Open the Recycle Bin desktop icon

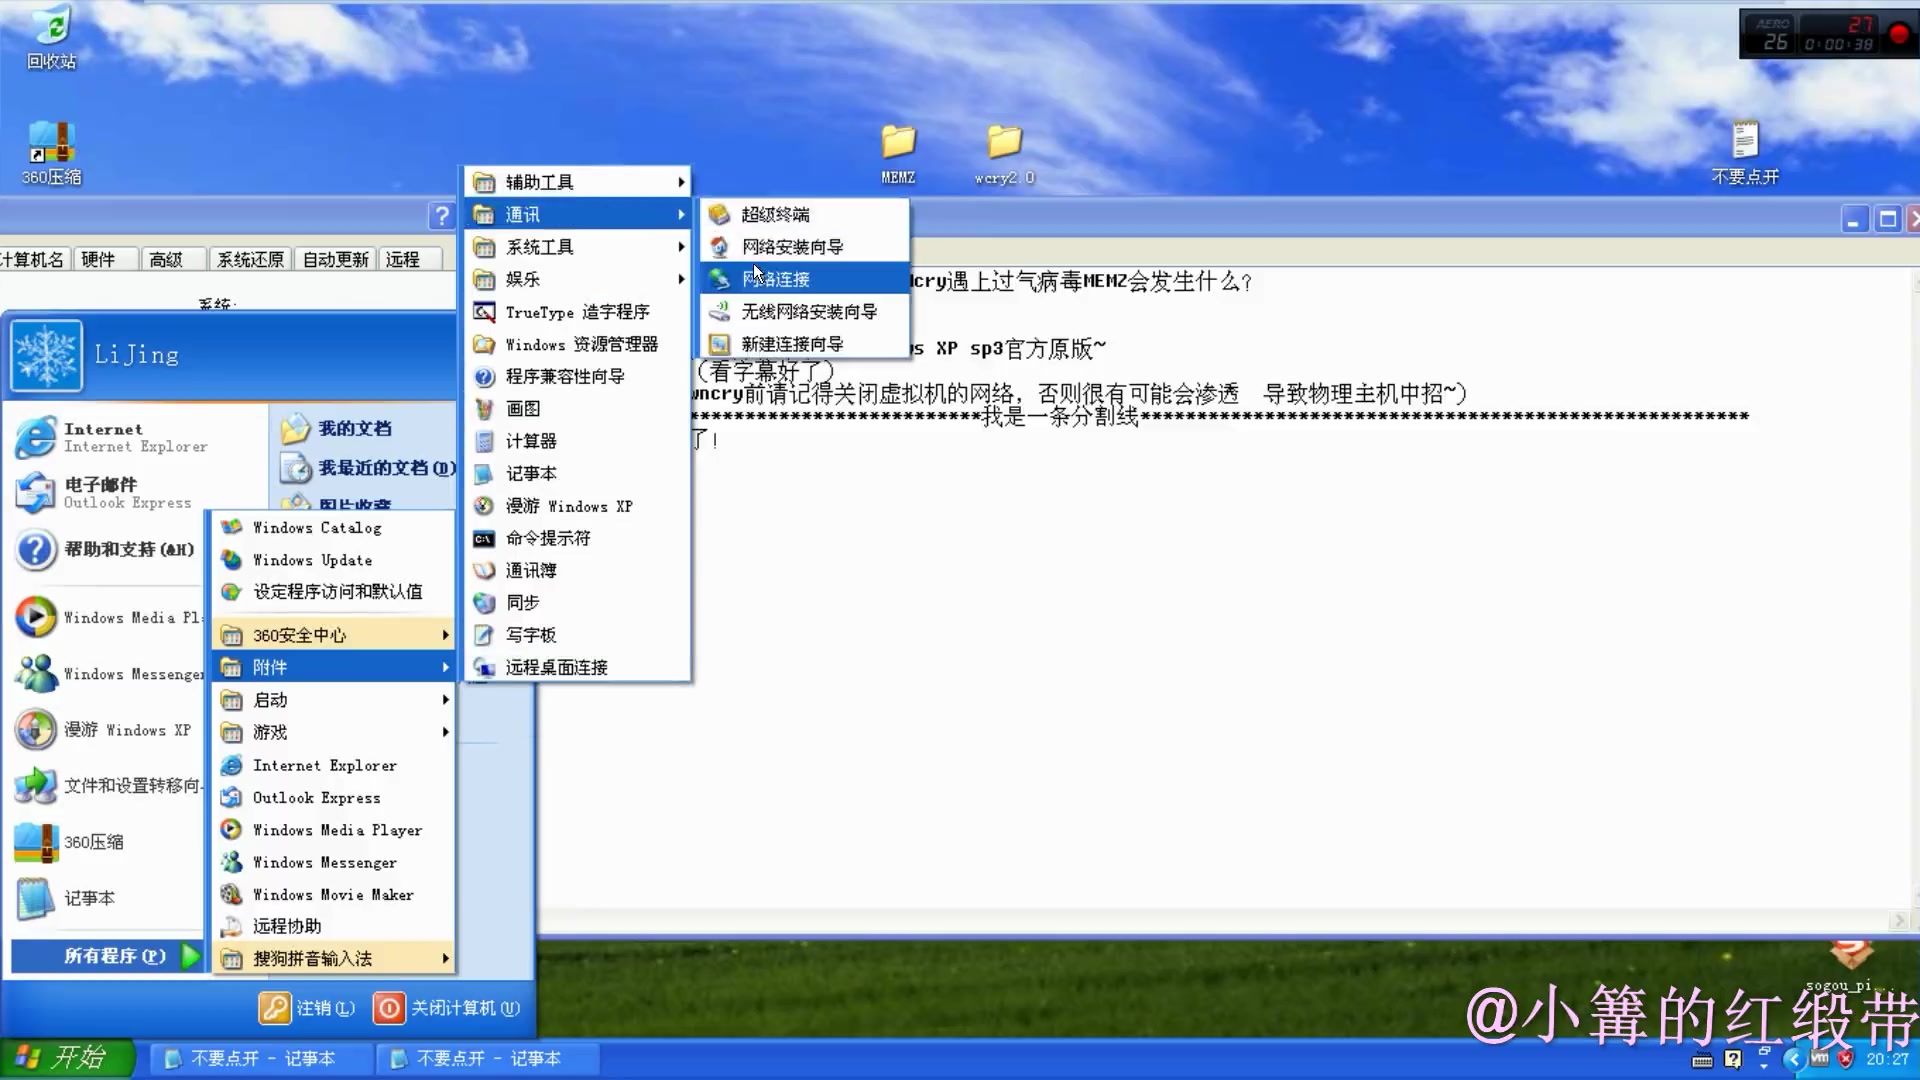[x=51, y=38]
